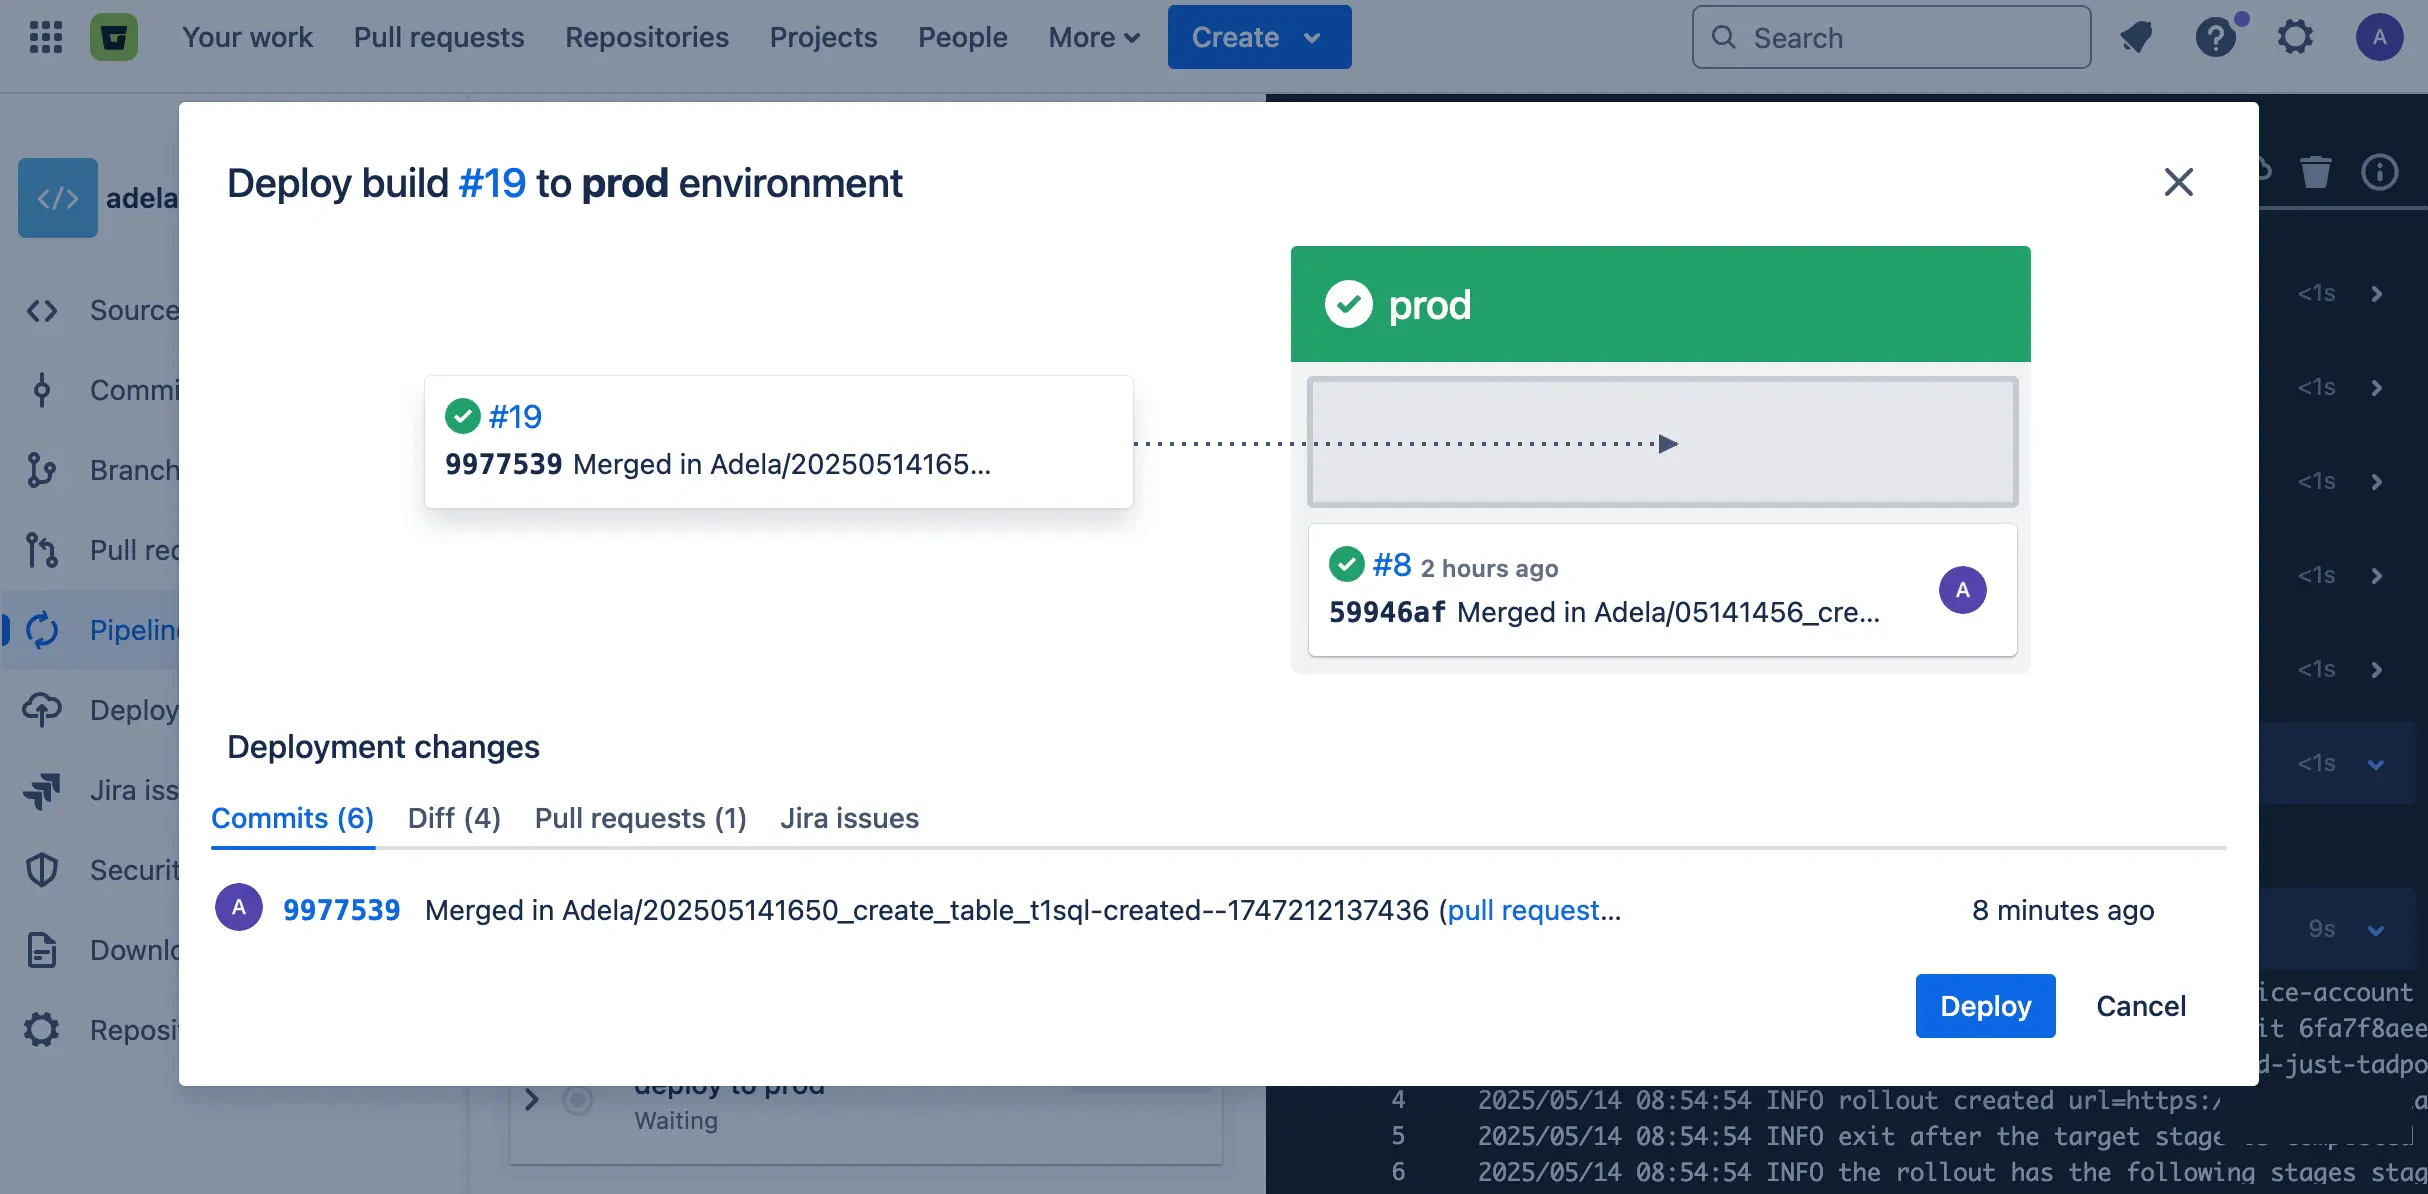Click the Security shield sidebar icon
Screen dimensions: 2428x1194
coord(42,870)
